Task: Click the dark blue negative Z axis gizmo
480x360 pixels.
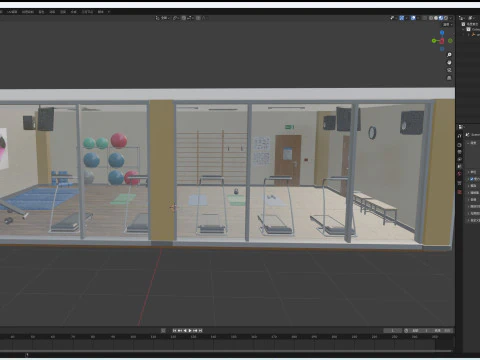Action: click(x=442, y=49)
